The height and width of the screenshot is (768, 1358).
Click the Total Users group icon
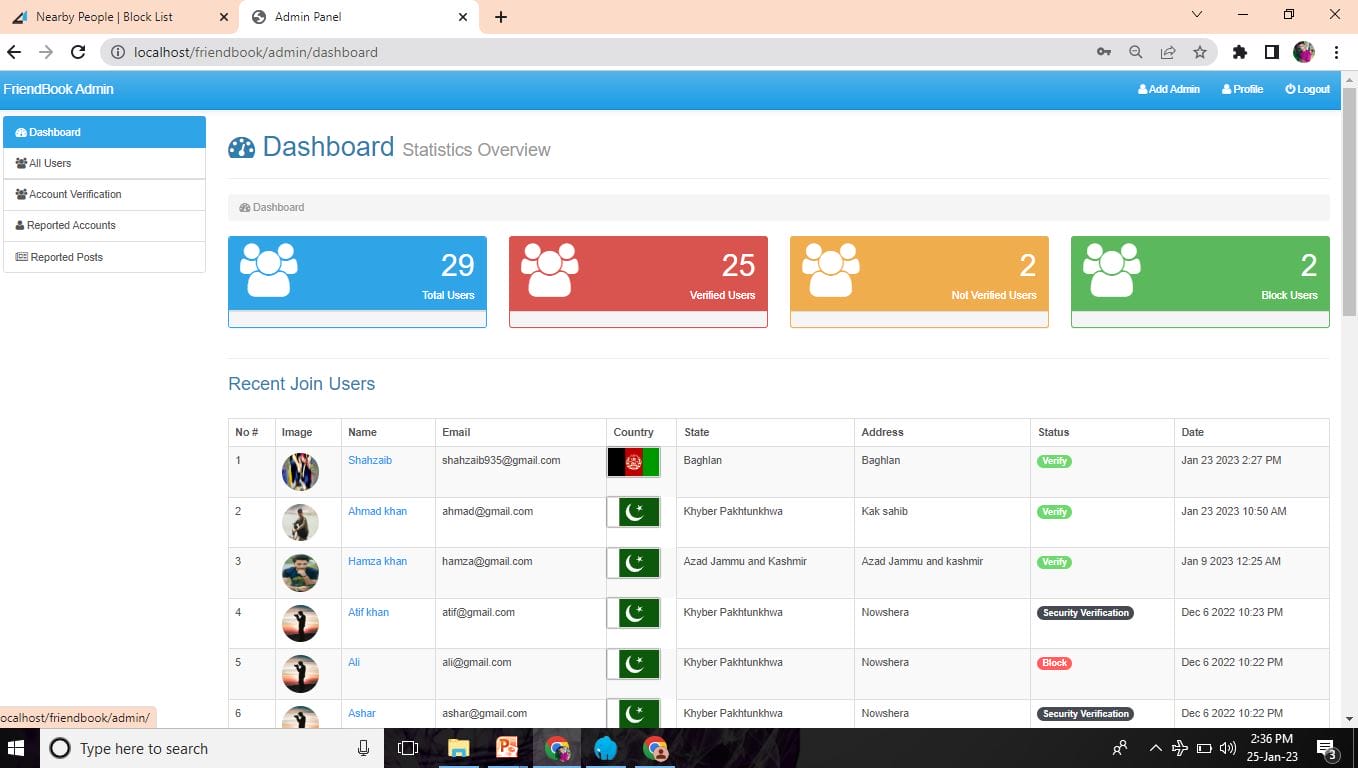point(269,269)
